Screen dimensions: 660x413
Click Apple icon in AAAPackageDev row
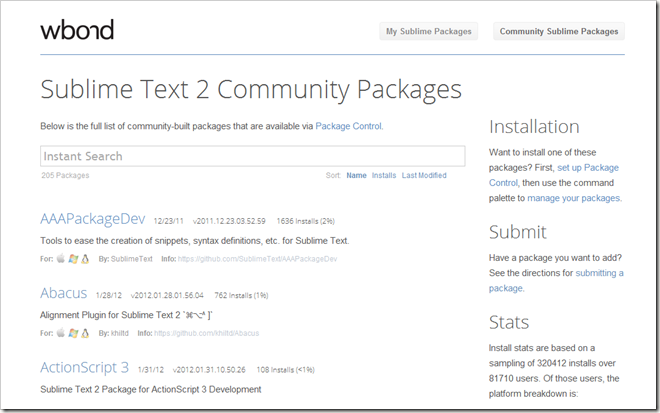61,258
